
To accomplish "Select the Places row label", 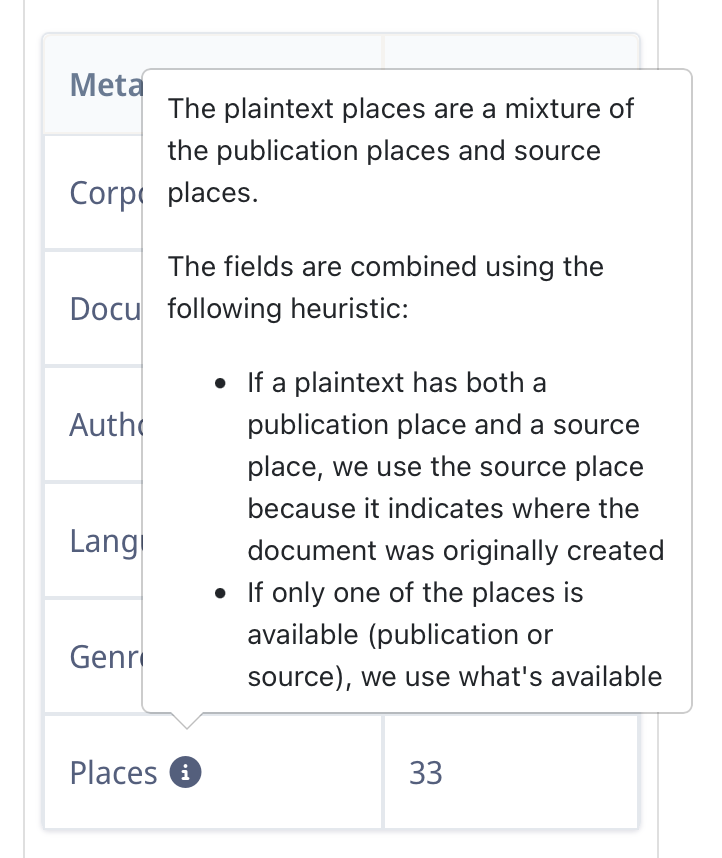I will click(113, 773).
